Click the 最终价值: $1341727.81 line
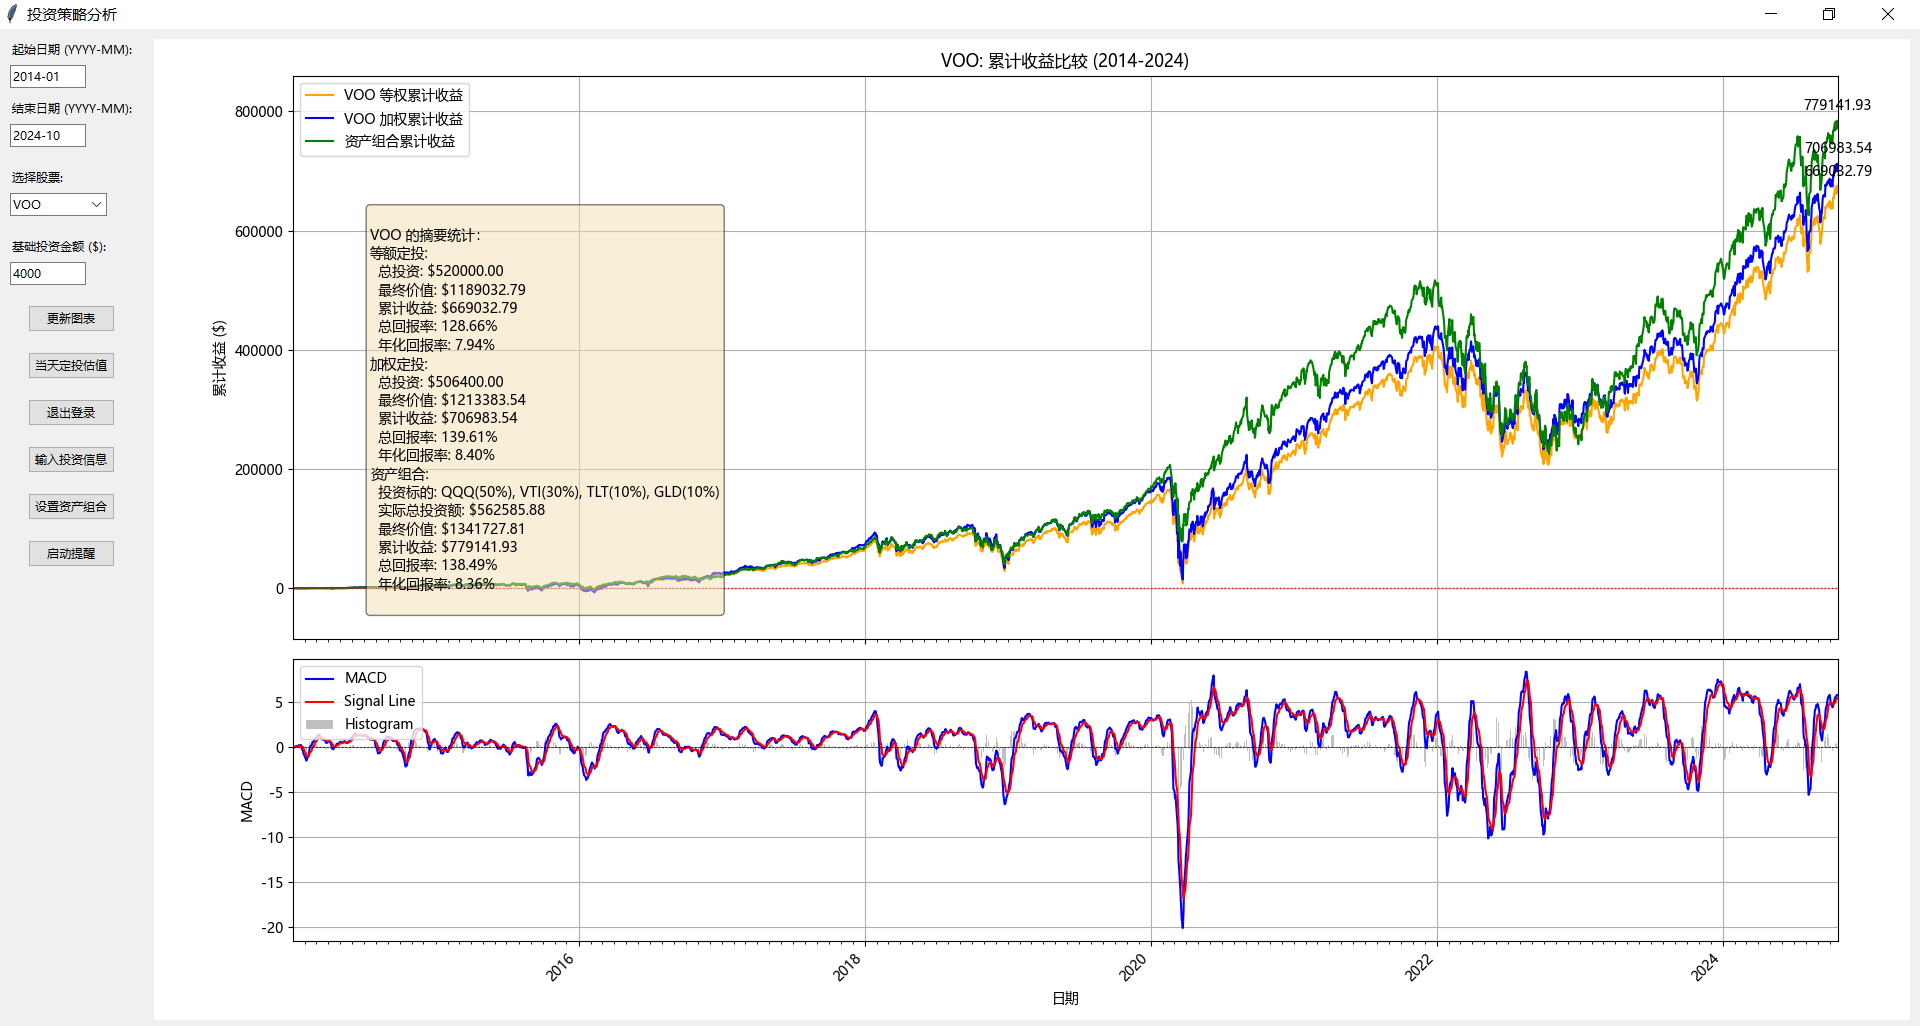Screen dimensions: 1920x1026 [x=452, y=529]
